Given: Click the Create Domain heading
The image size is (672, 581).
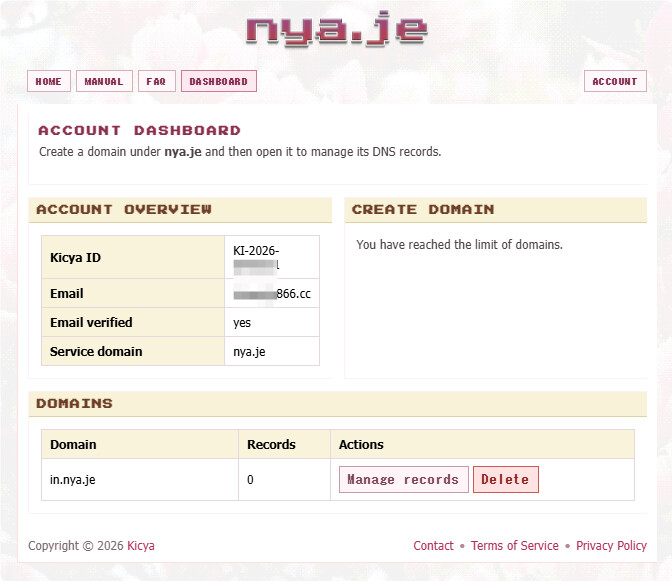Looking at the screenshot, I should [423, 210].
